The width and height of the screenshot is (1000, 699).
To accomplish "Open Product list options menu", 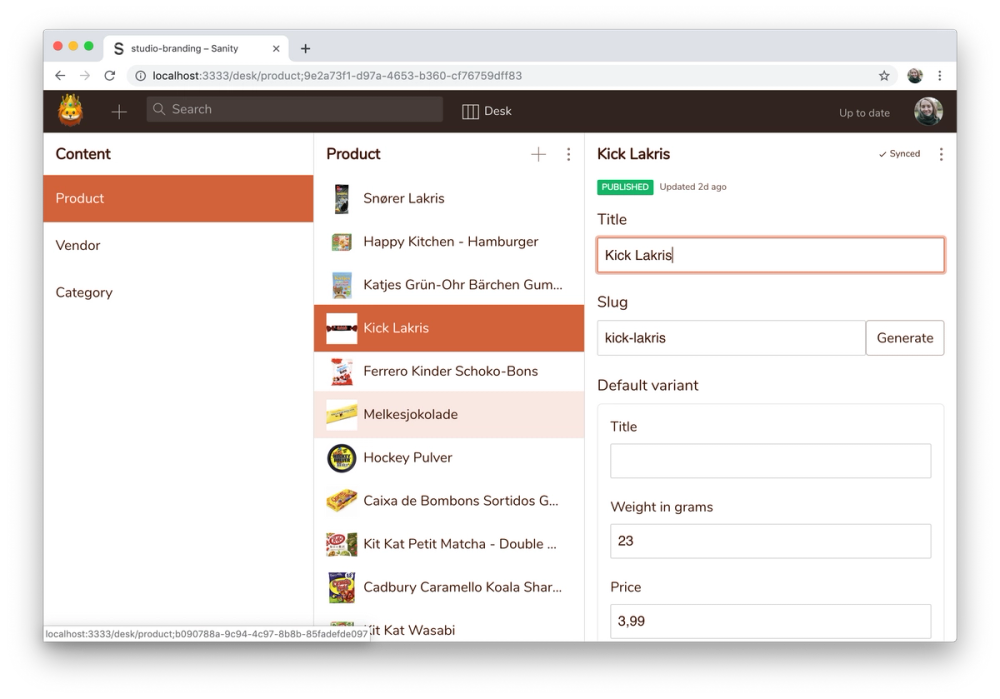I will 568,154.
